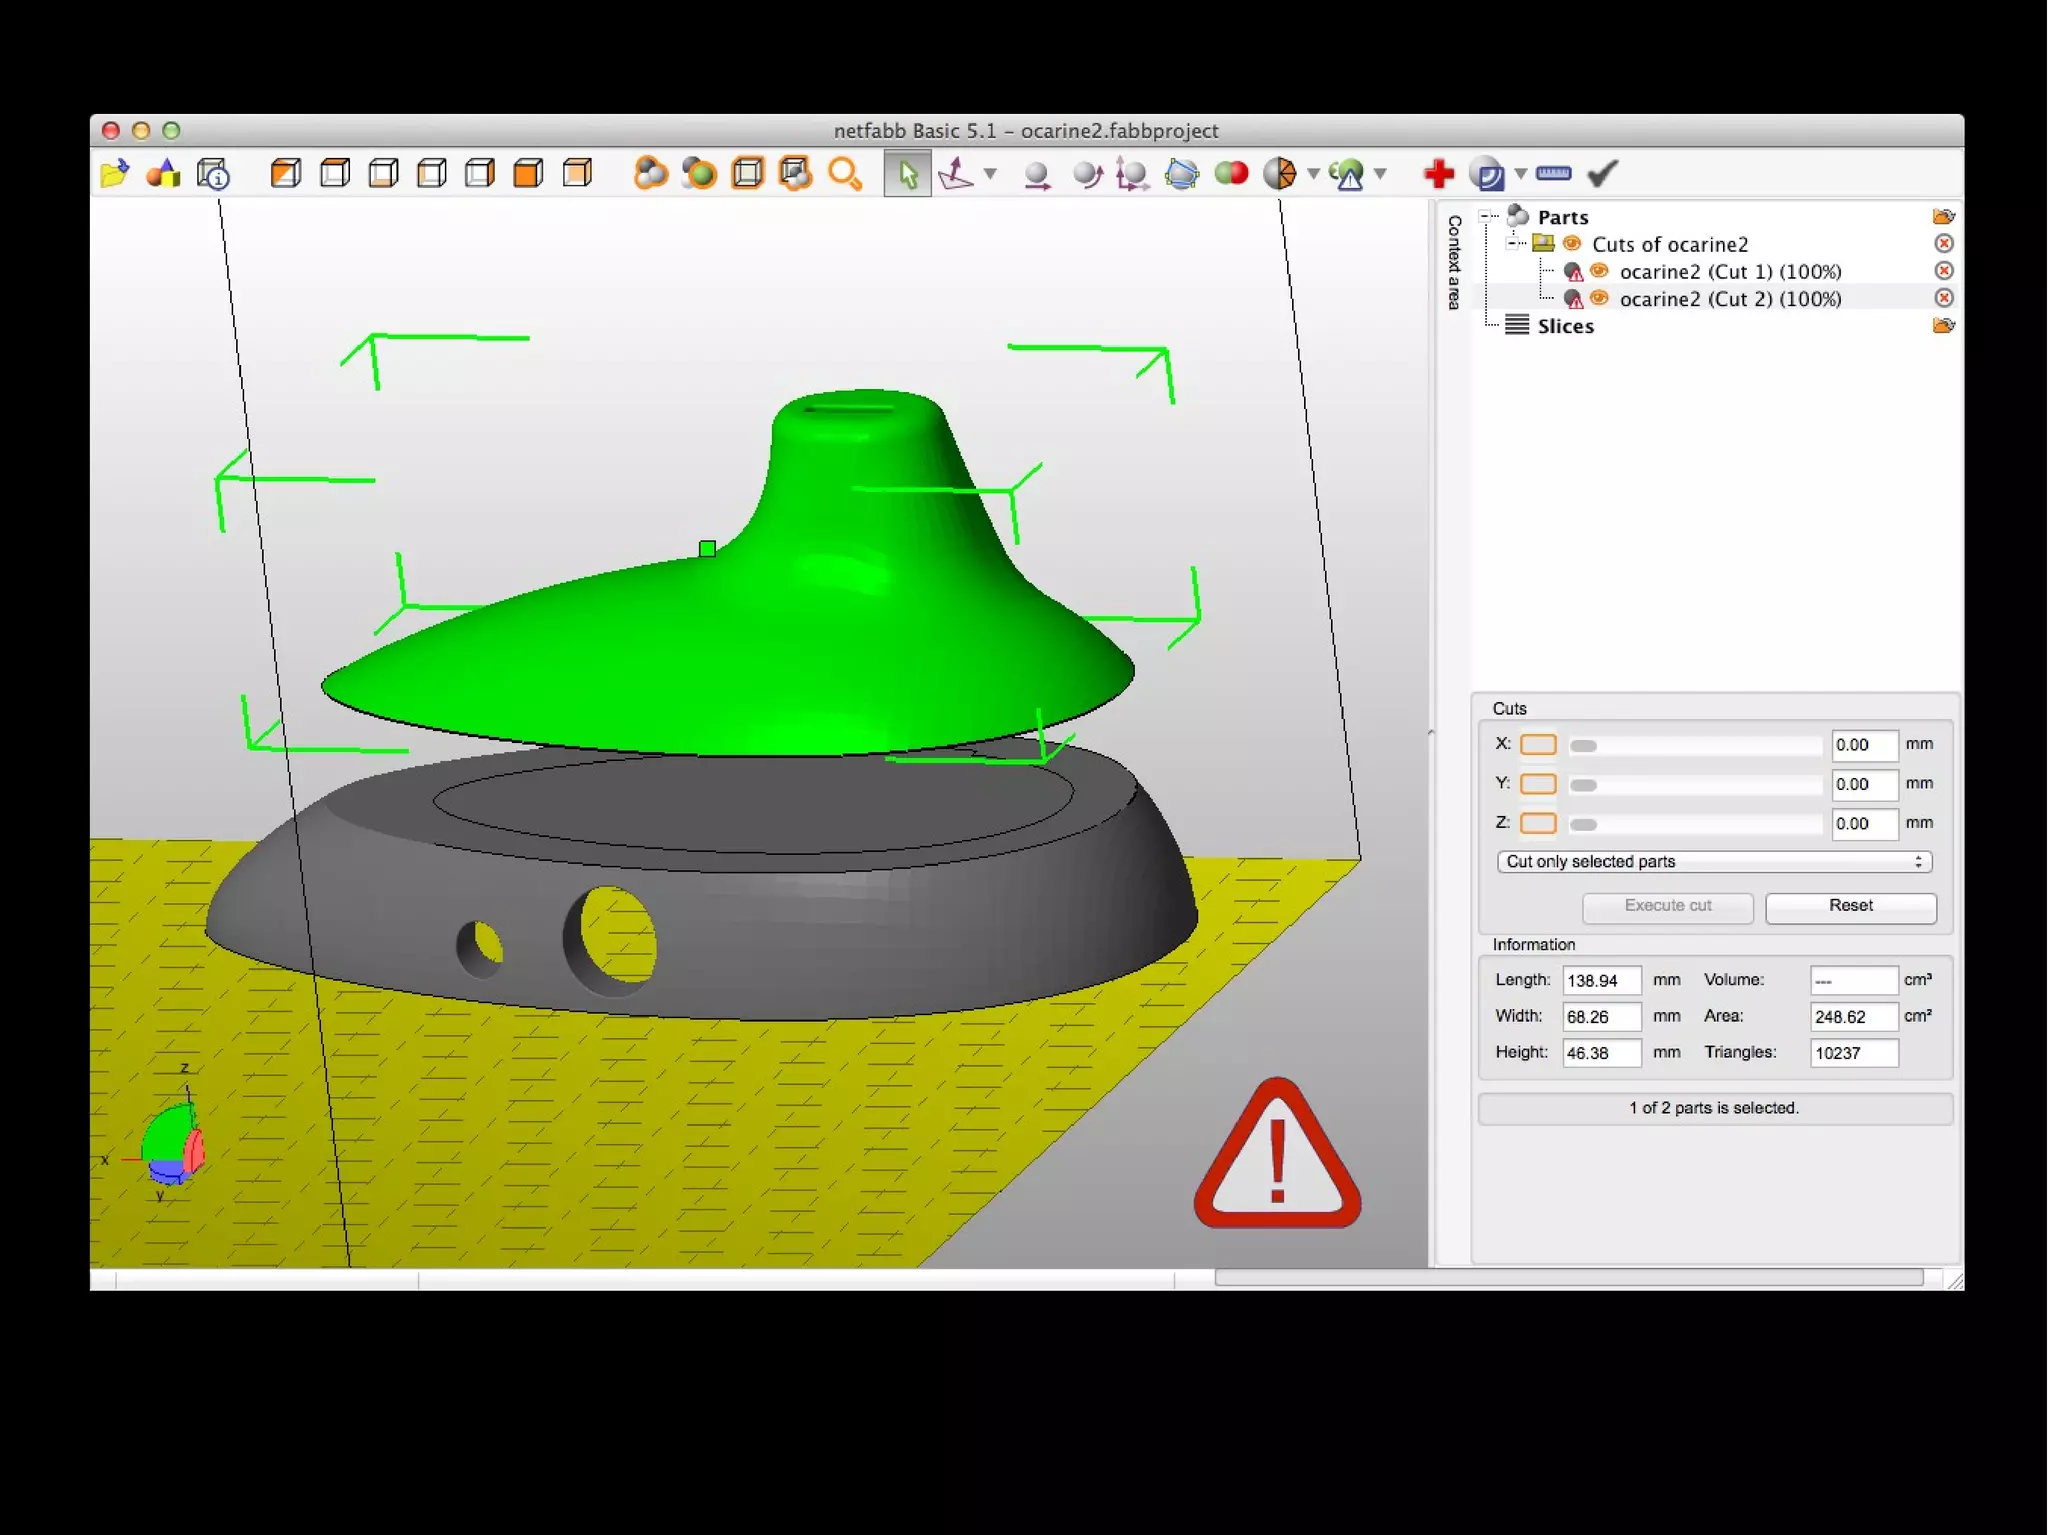Hide ocarine2 Cut 2 using eye icon

(x=1599, y=298)
